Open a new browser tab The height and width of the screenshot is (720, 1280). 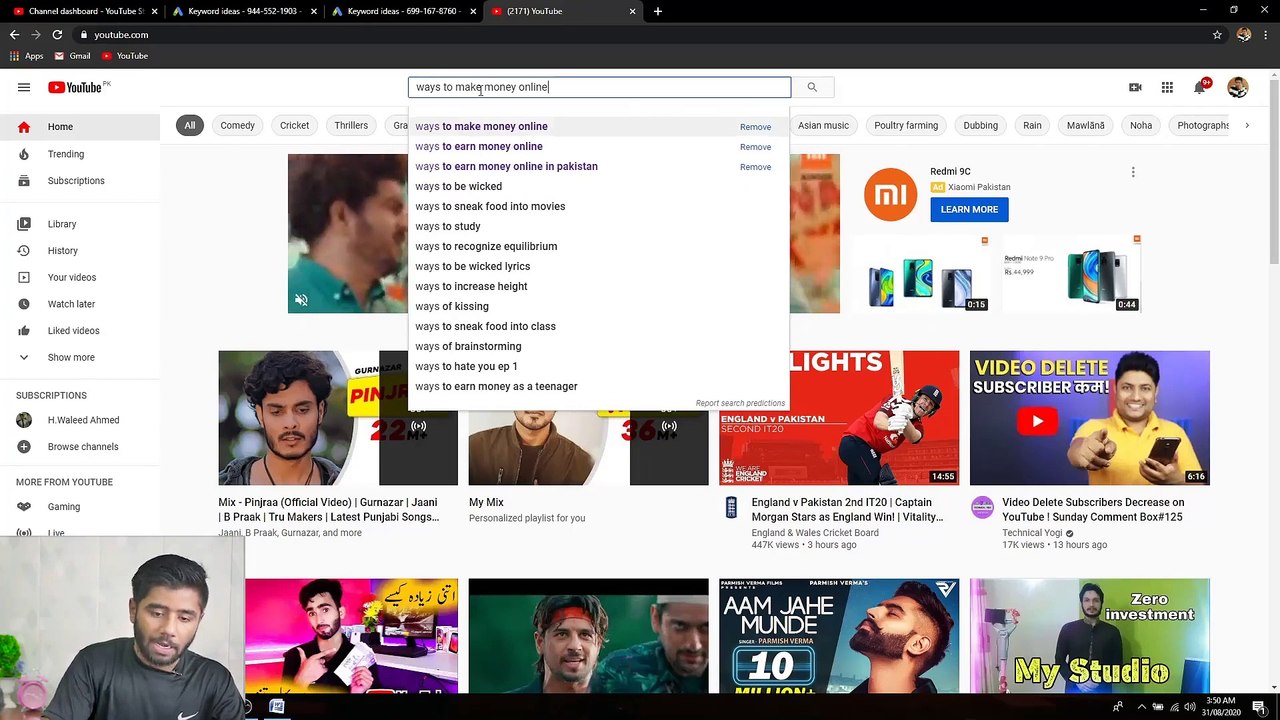pos(657,11)
